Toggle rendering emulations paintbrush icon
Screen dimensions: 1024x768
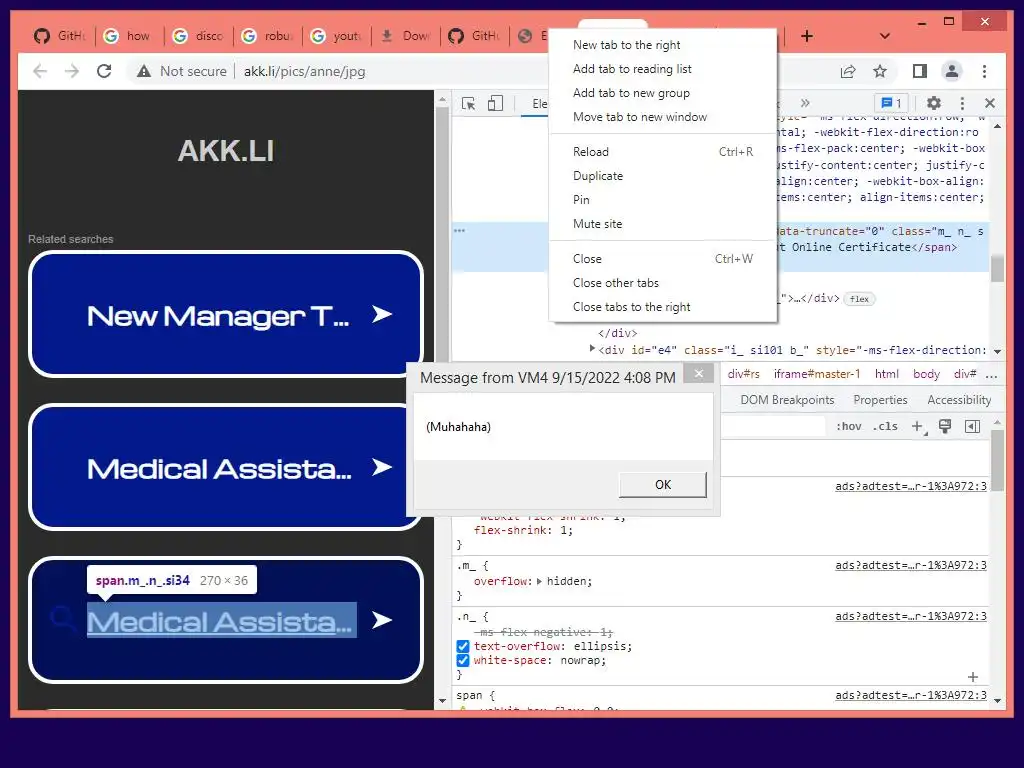(944, 426)
